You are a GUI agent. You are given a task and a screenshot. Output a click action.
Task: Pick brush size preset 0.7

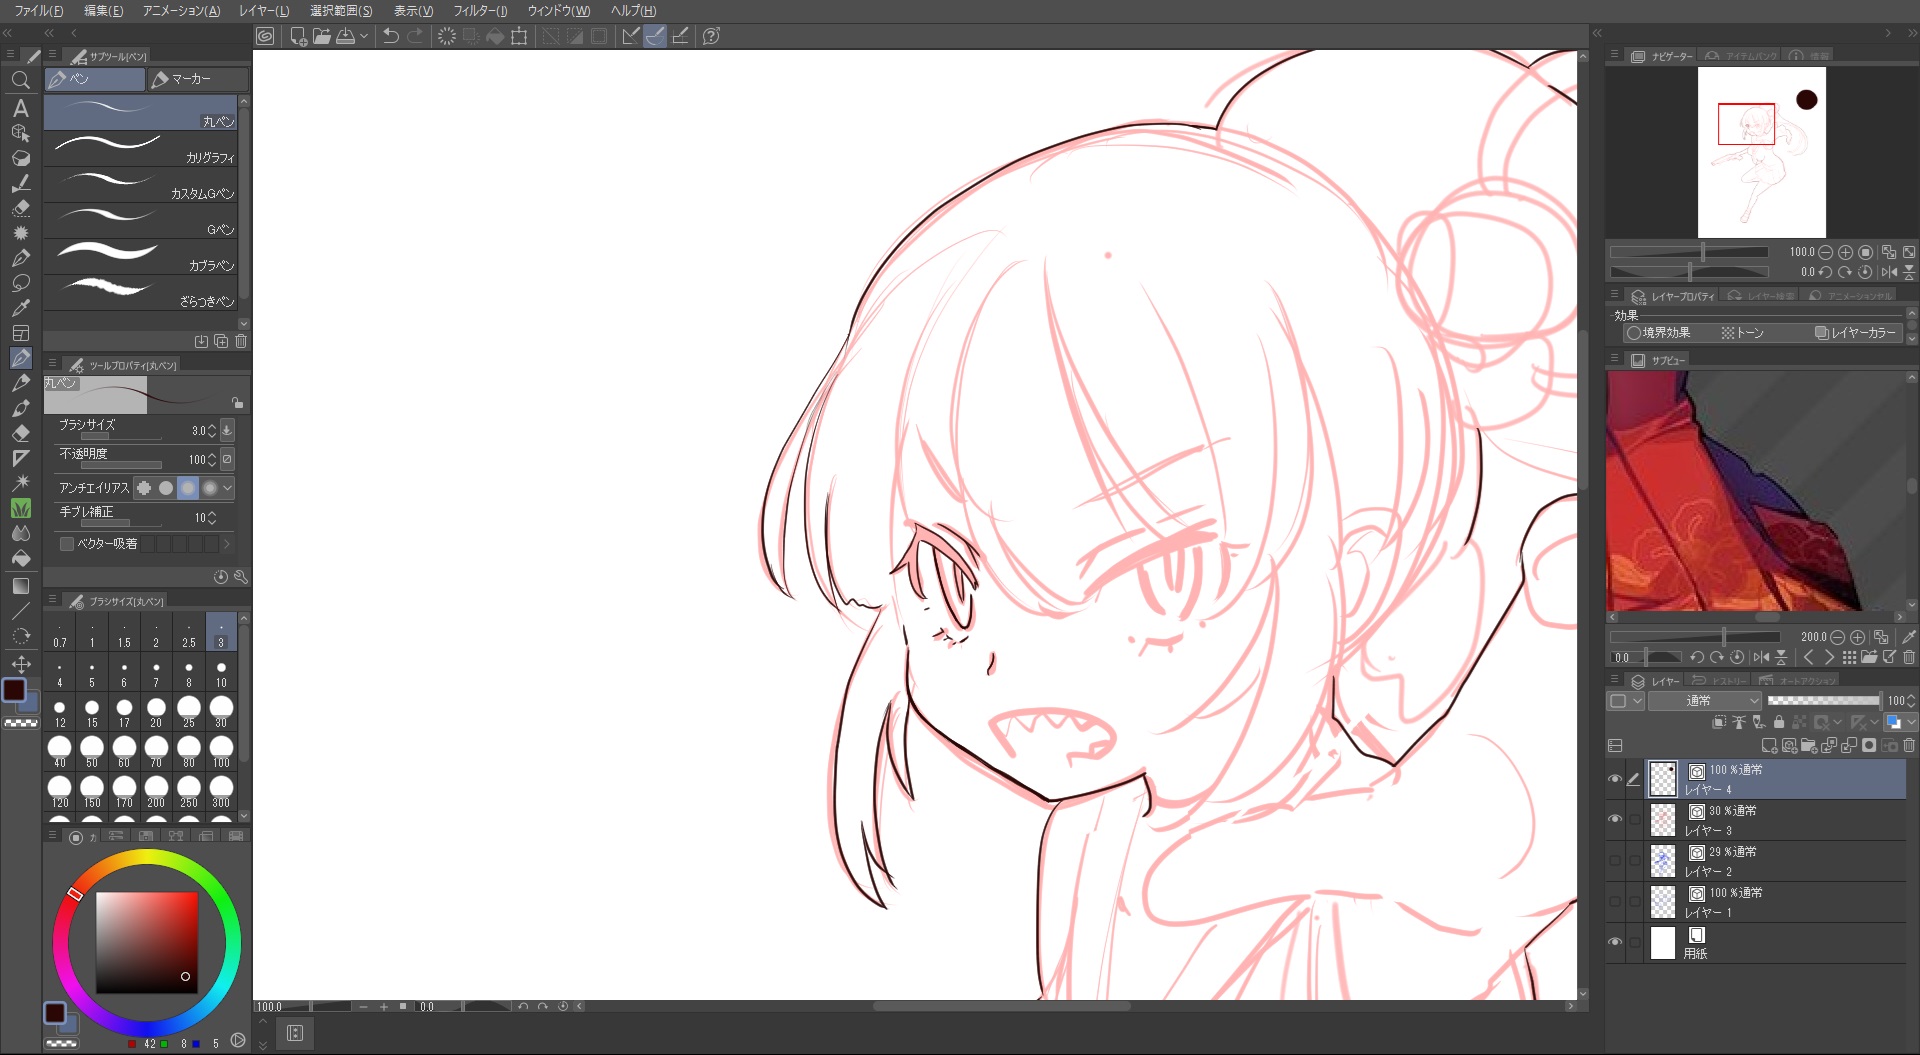tap(60, 633)
